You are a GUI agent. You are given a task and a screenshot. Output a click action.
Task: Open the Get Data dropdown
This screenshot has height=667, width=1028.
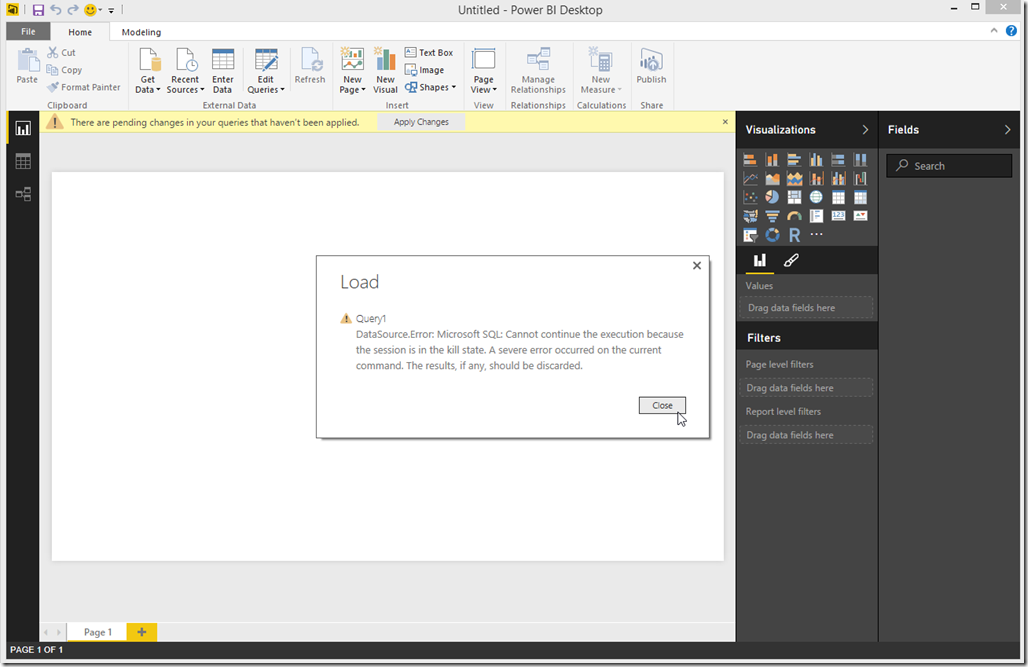[x=148, y=71]
